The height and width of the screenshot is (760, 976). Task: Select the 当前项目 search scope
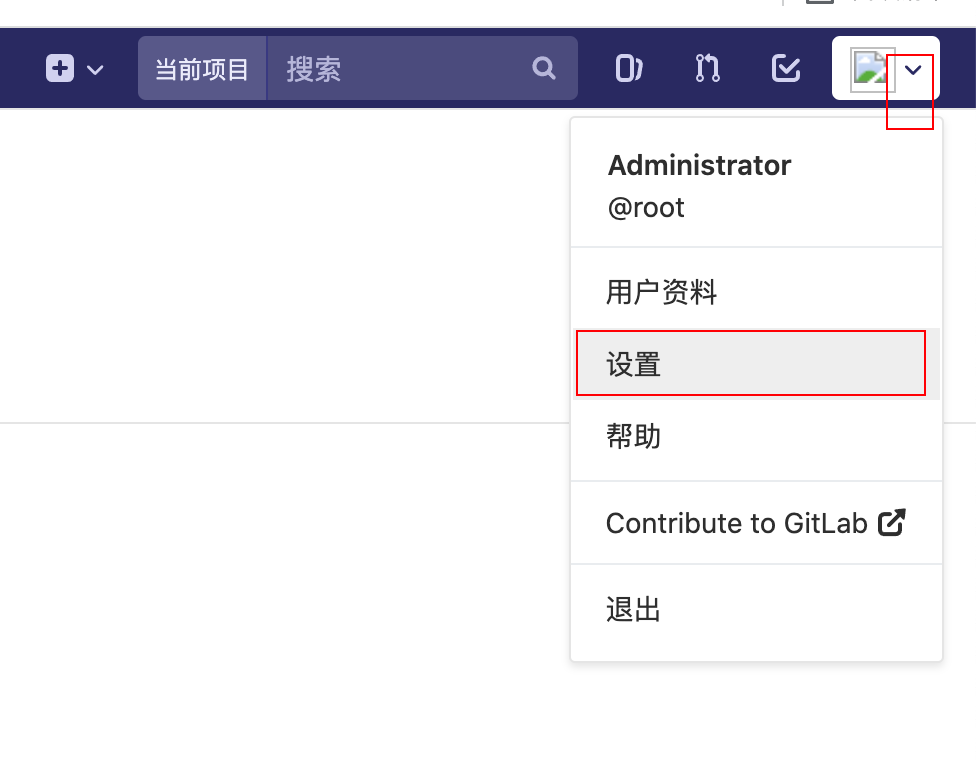click(203, 68)
